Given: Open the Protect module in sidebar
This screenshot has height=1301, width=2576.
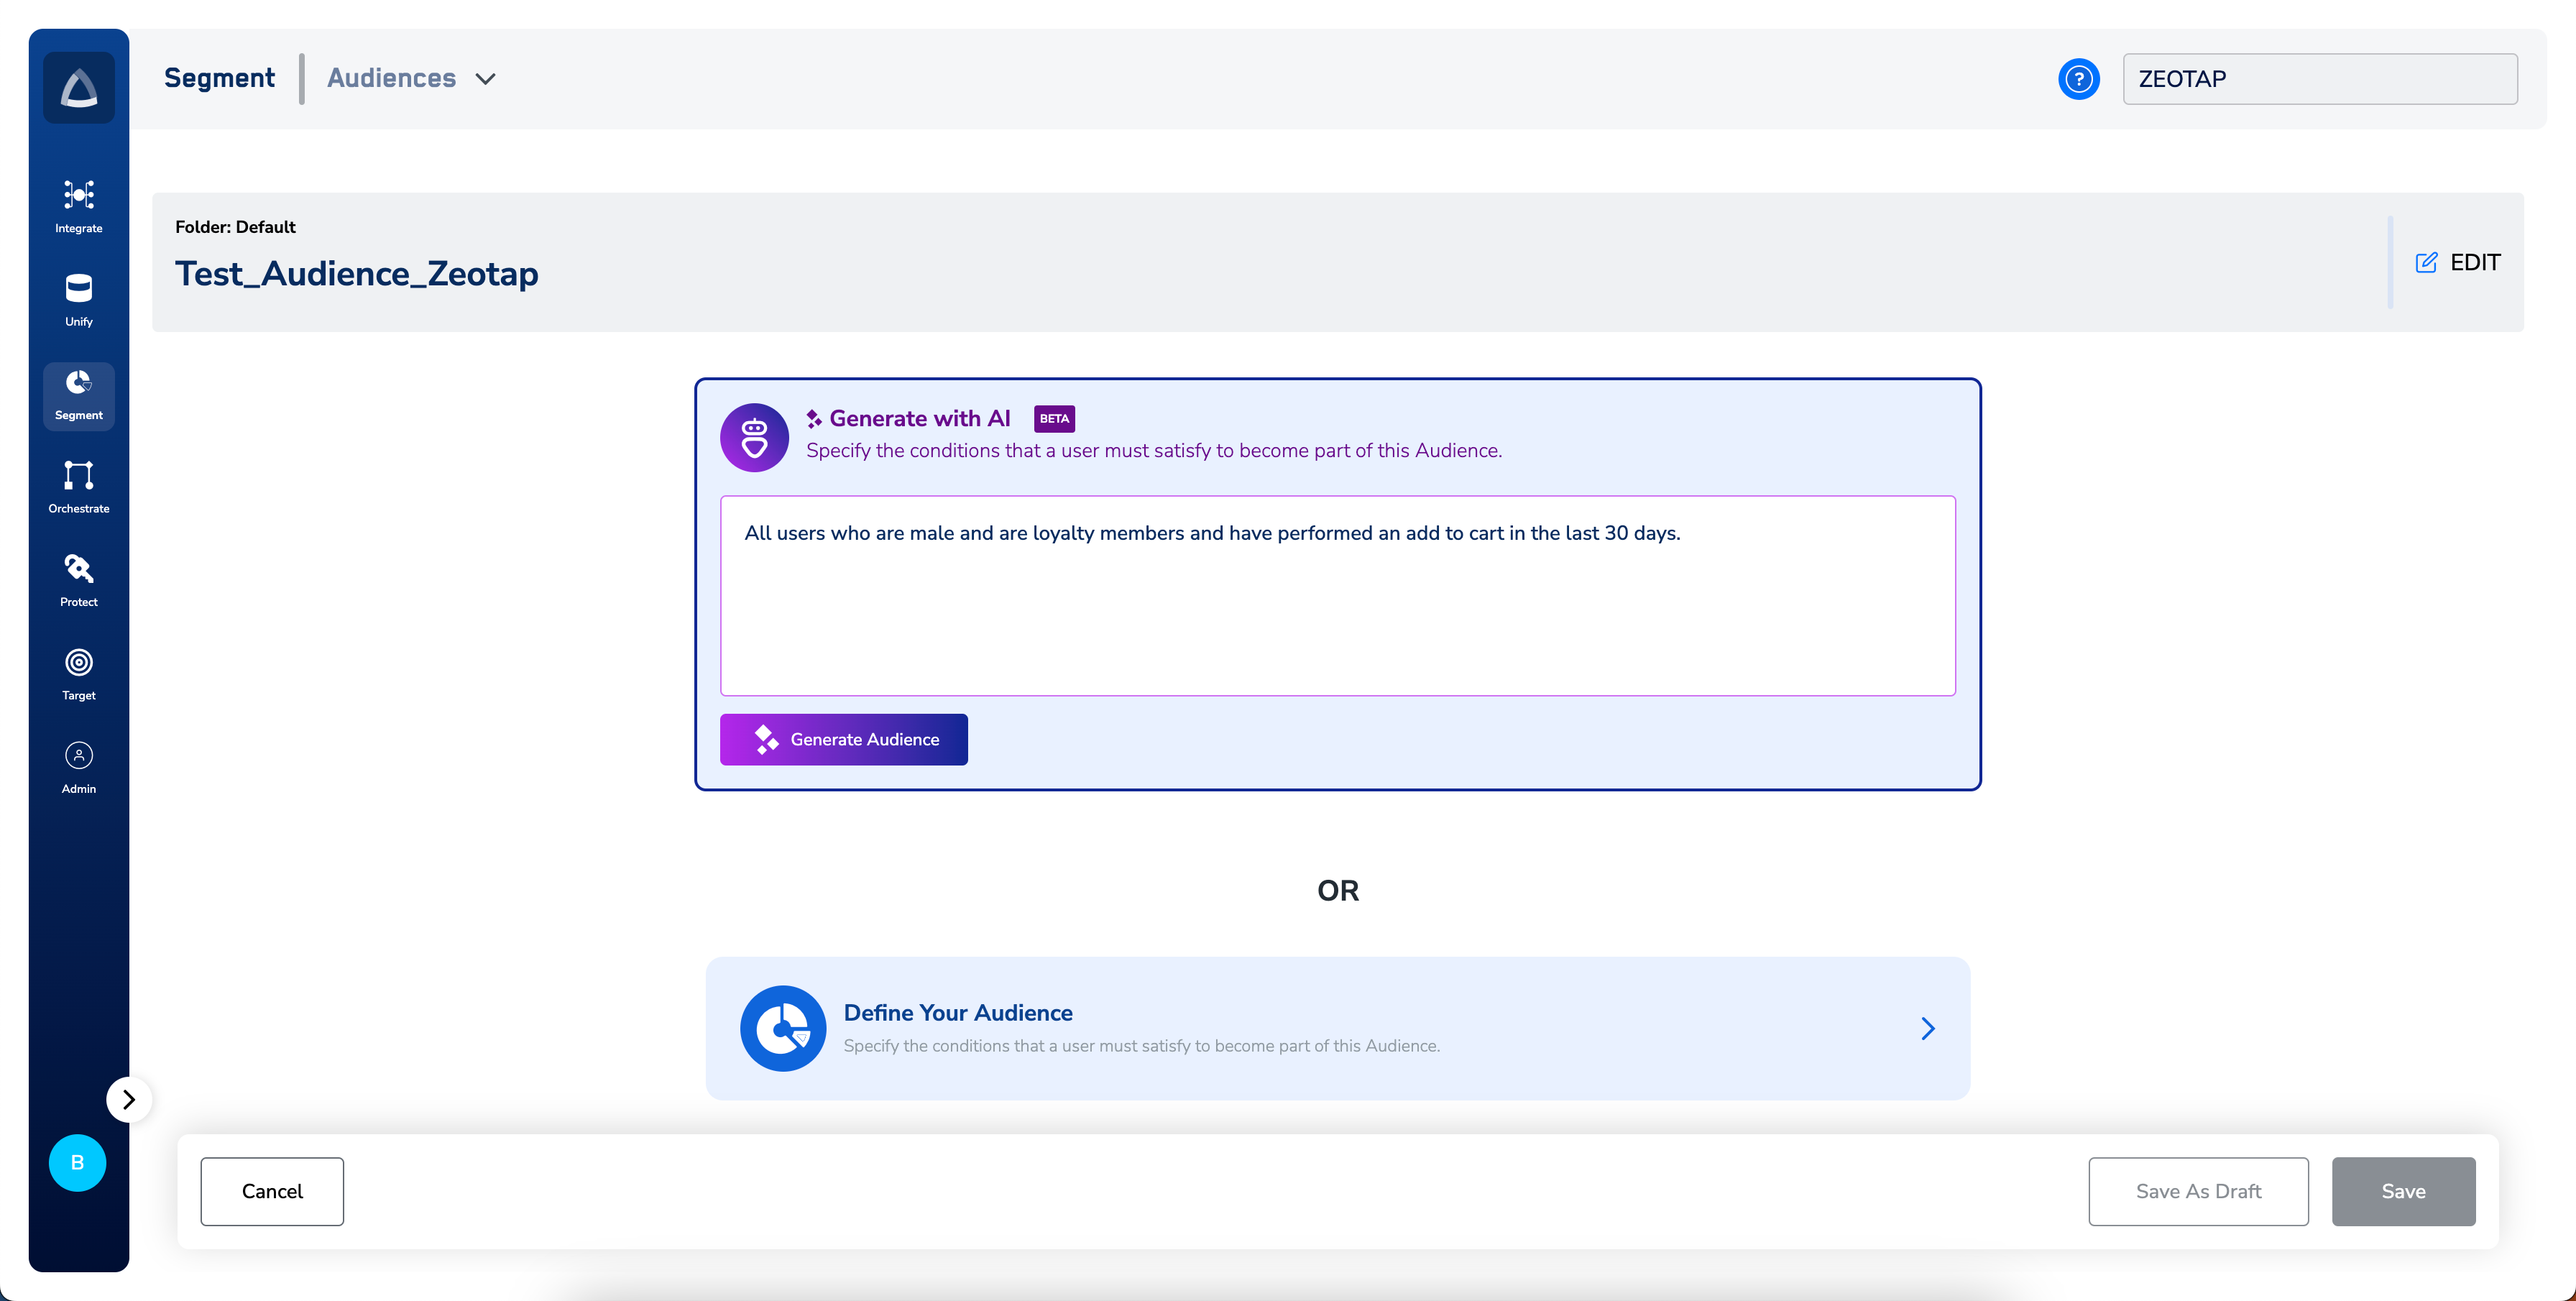Looking at the screenshot, I should tap(79, 581).
